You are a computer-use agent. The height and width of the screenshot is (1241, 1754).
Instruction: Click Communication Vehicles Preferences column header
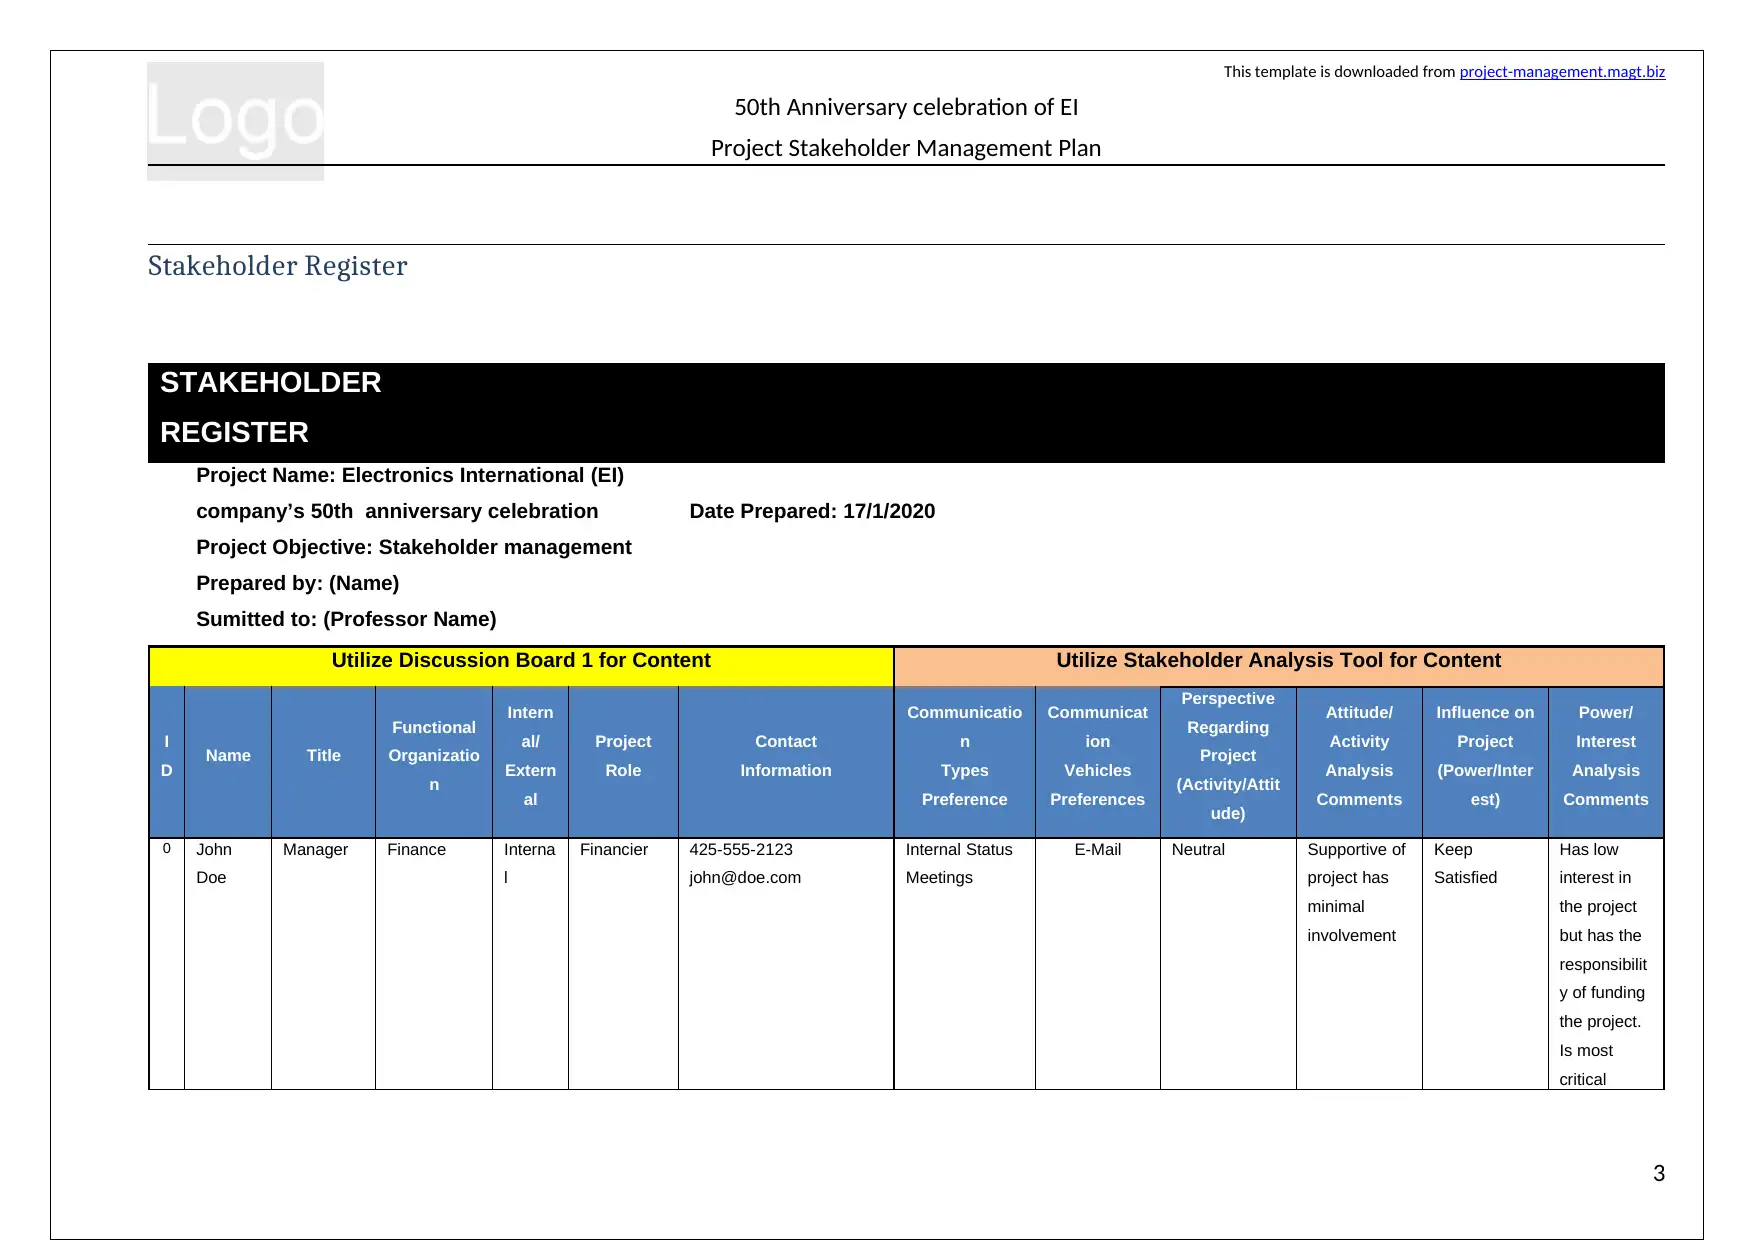(1098, 762)
